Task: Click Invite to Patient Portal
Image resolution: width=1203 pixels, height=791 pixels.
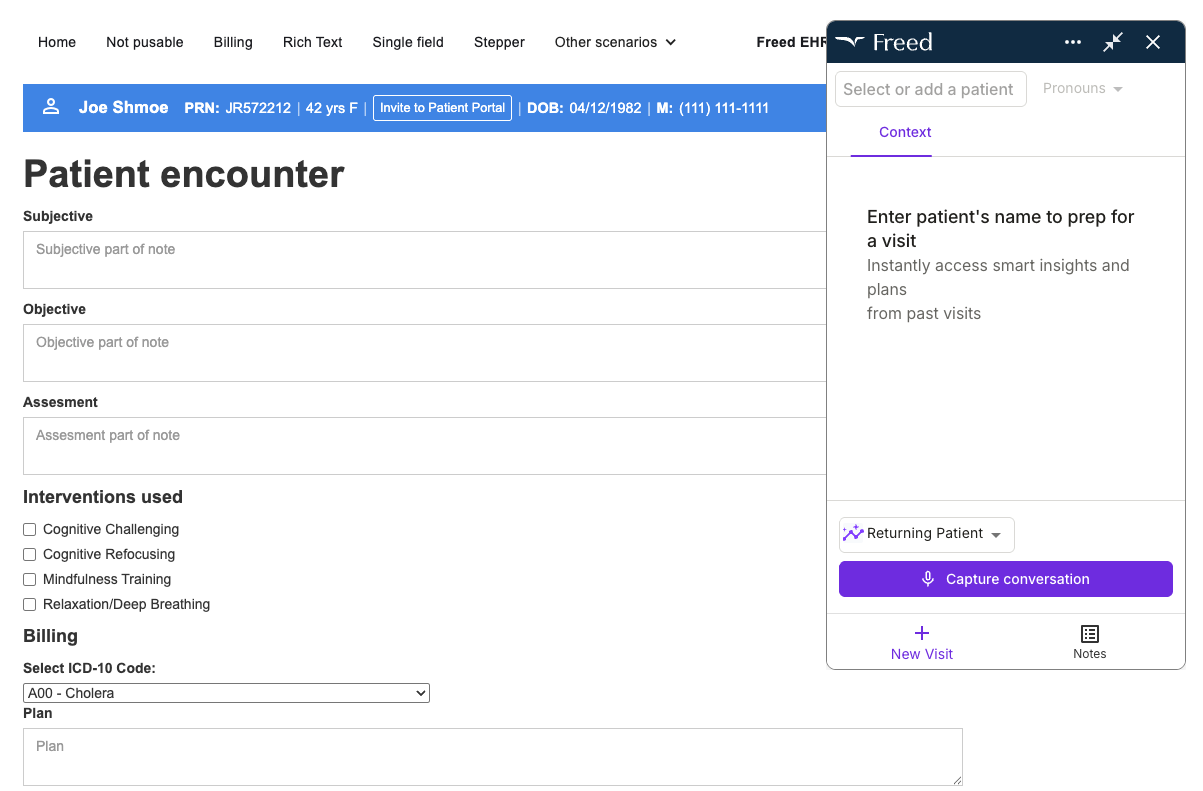Action: click(442, 107)
